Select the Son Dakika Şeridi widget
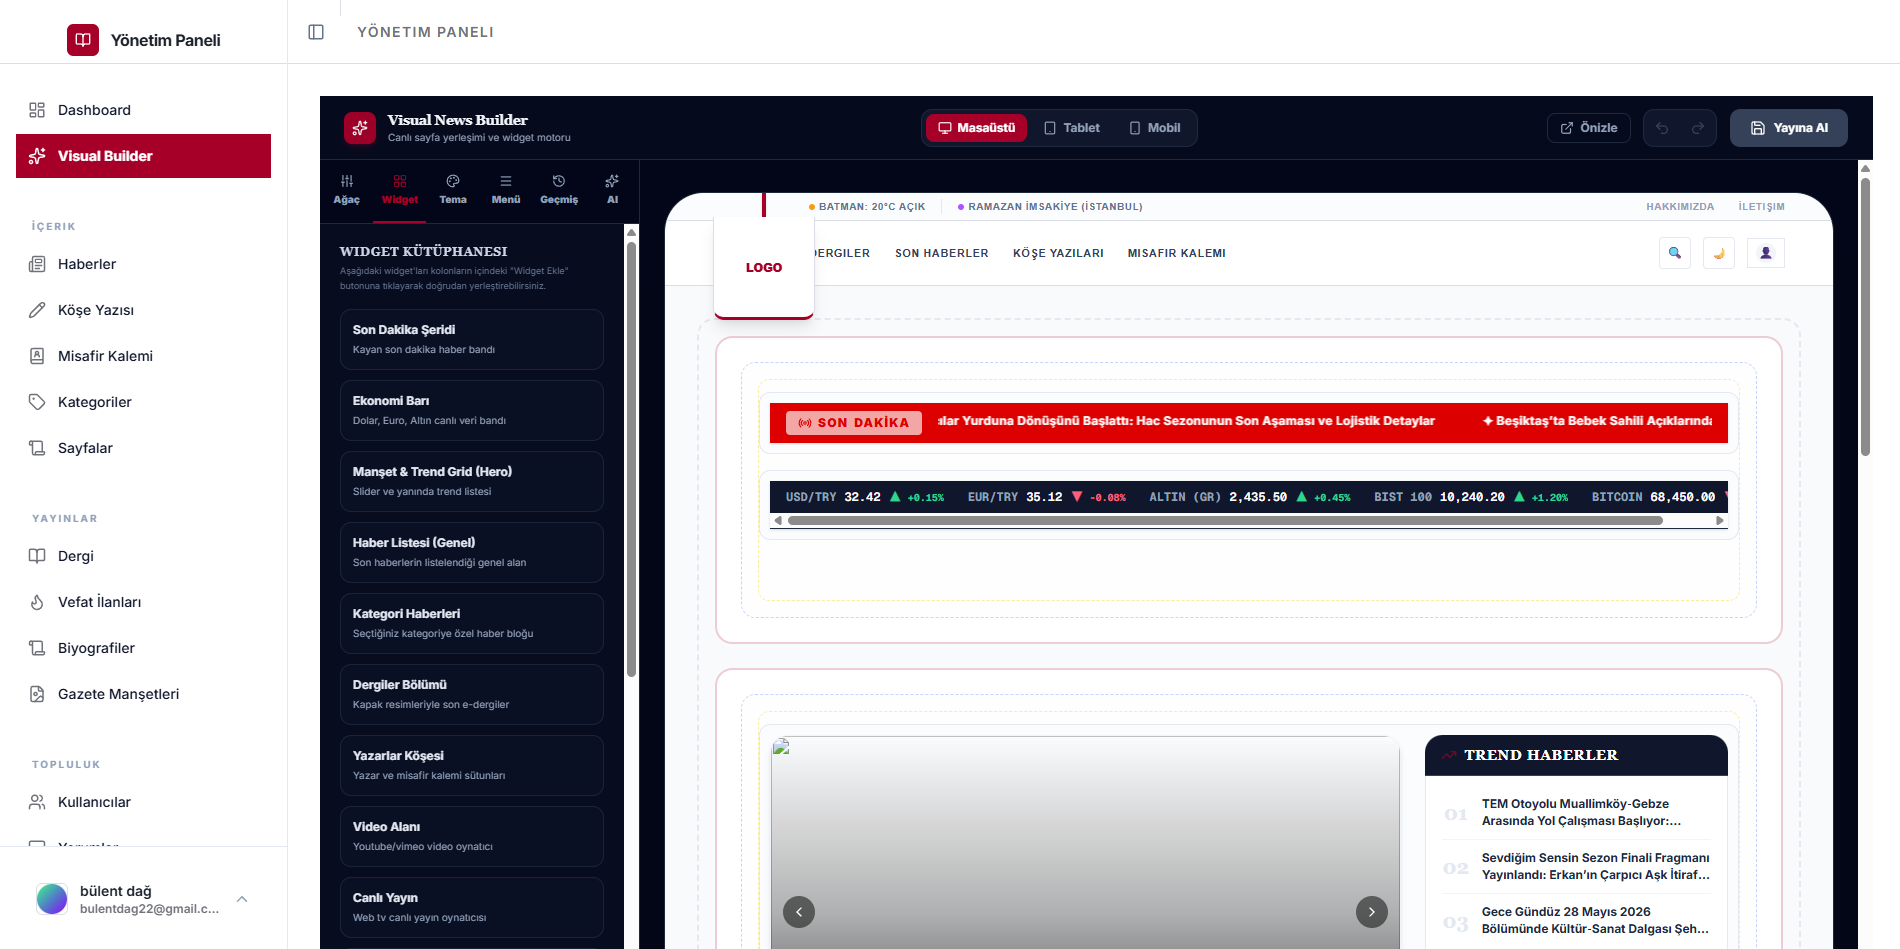The width and height of the screenshot is (1900, 949). [x=472, y=339]
